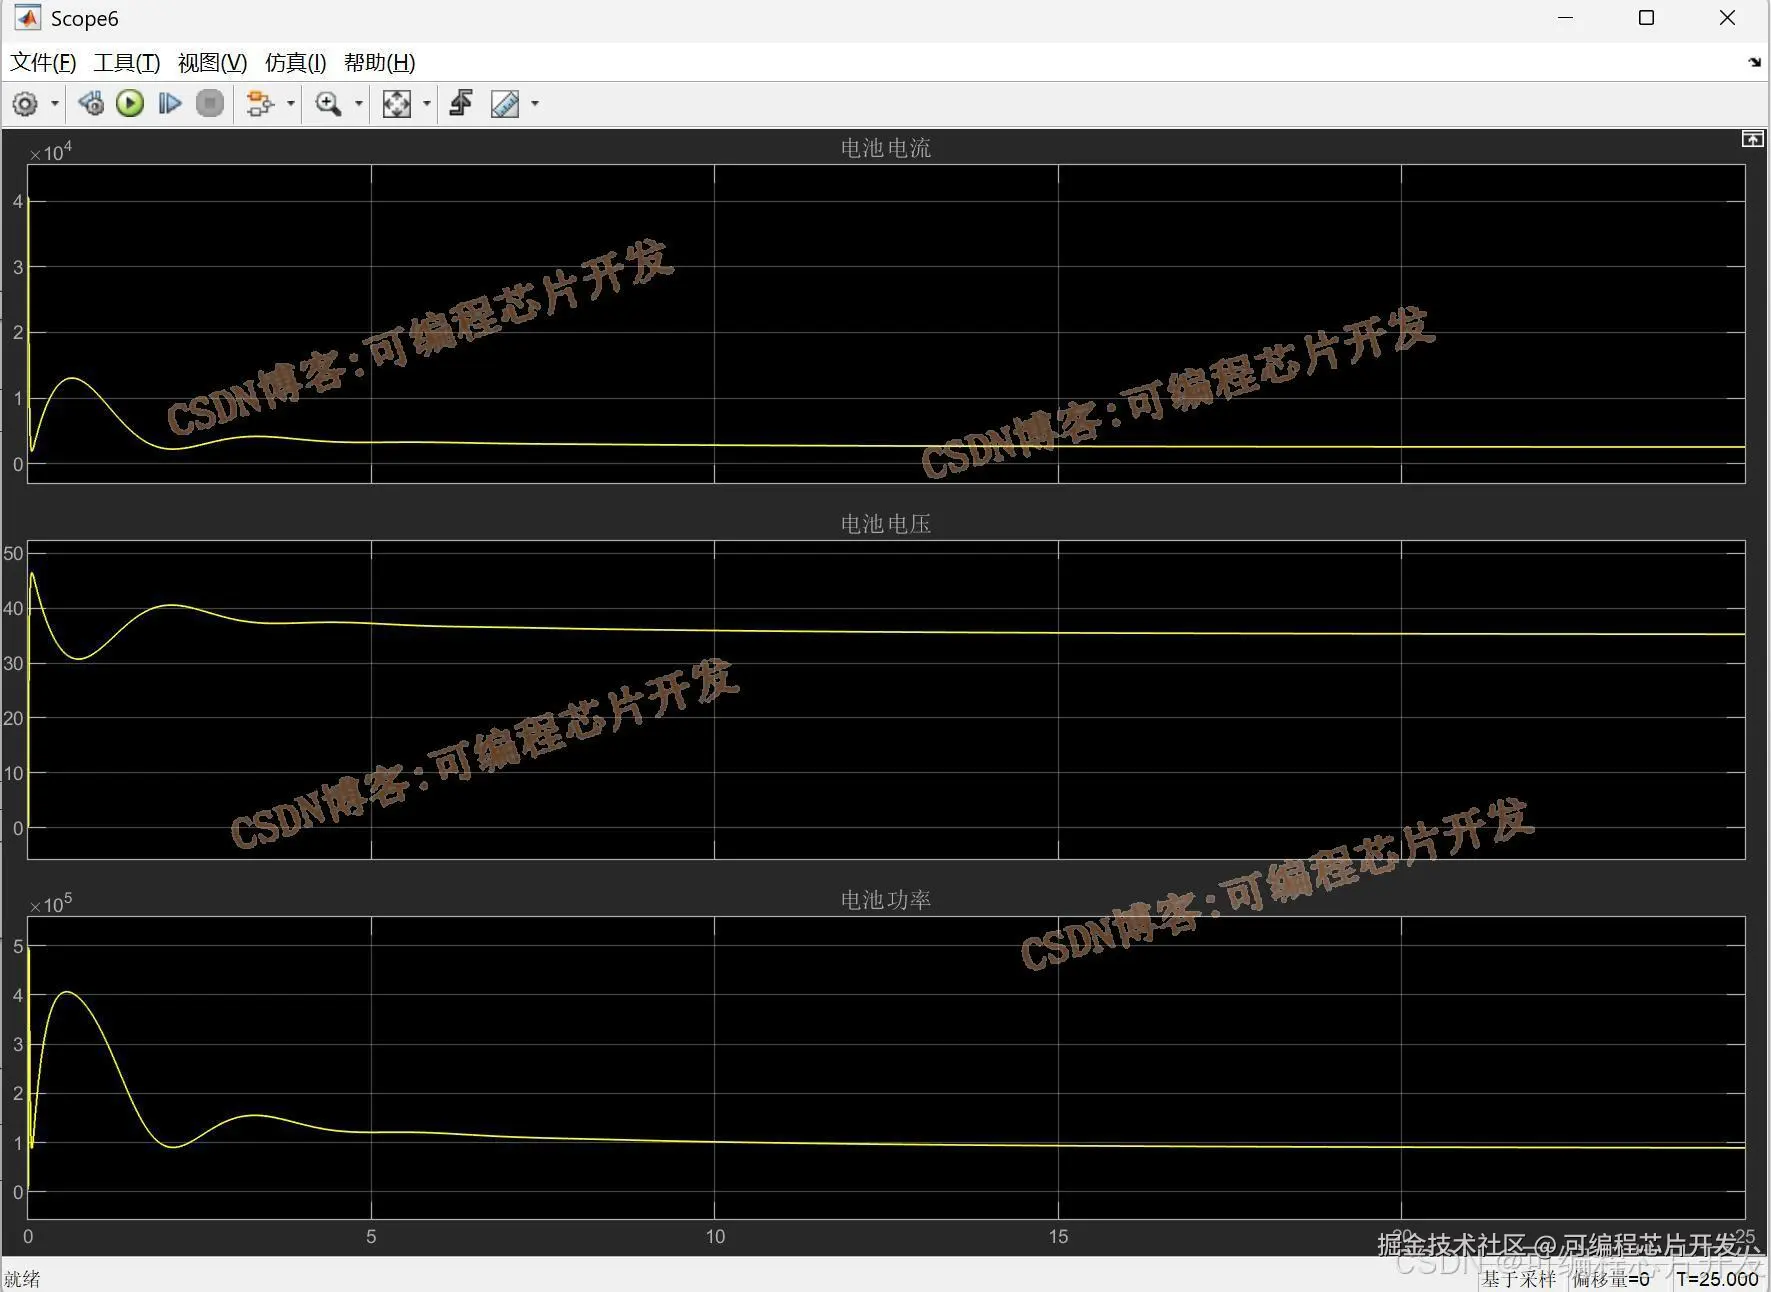
Task: Click the scale axes limits icon
Action: pos(397,104)
